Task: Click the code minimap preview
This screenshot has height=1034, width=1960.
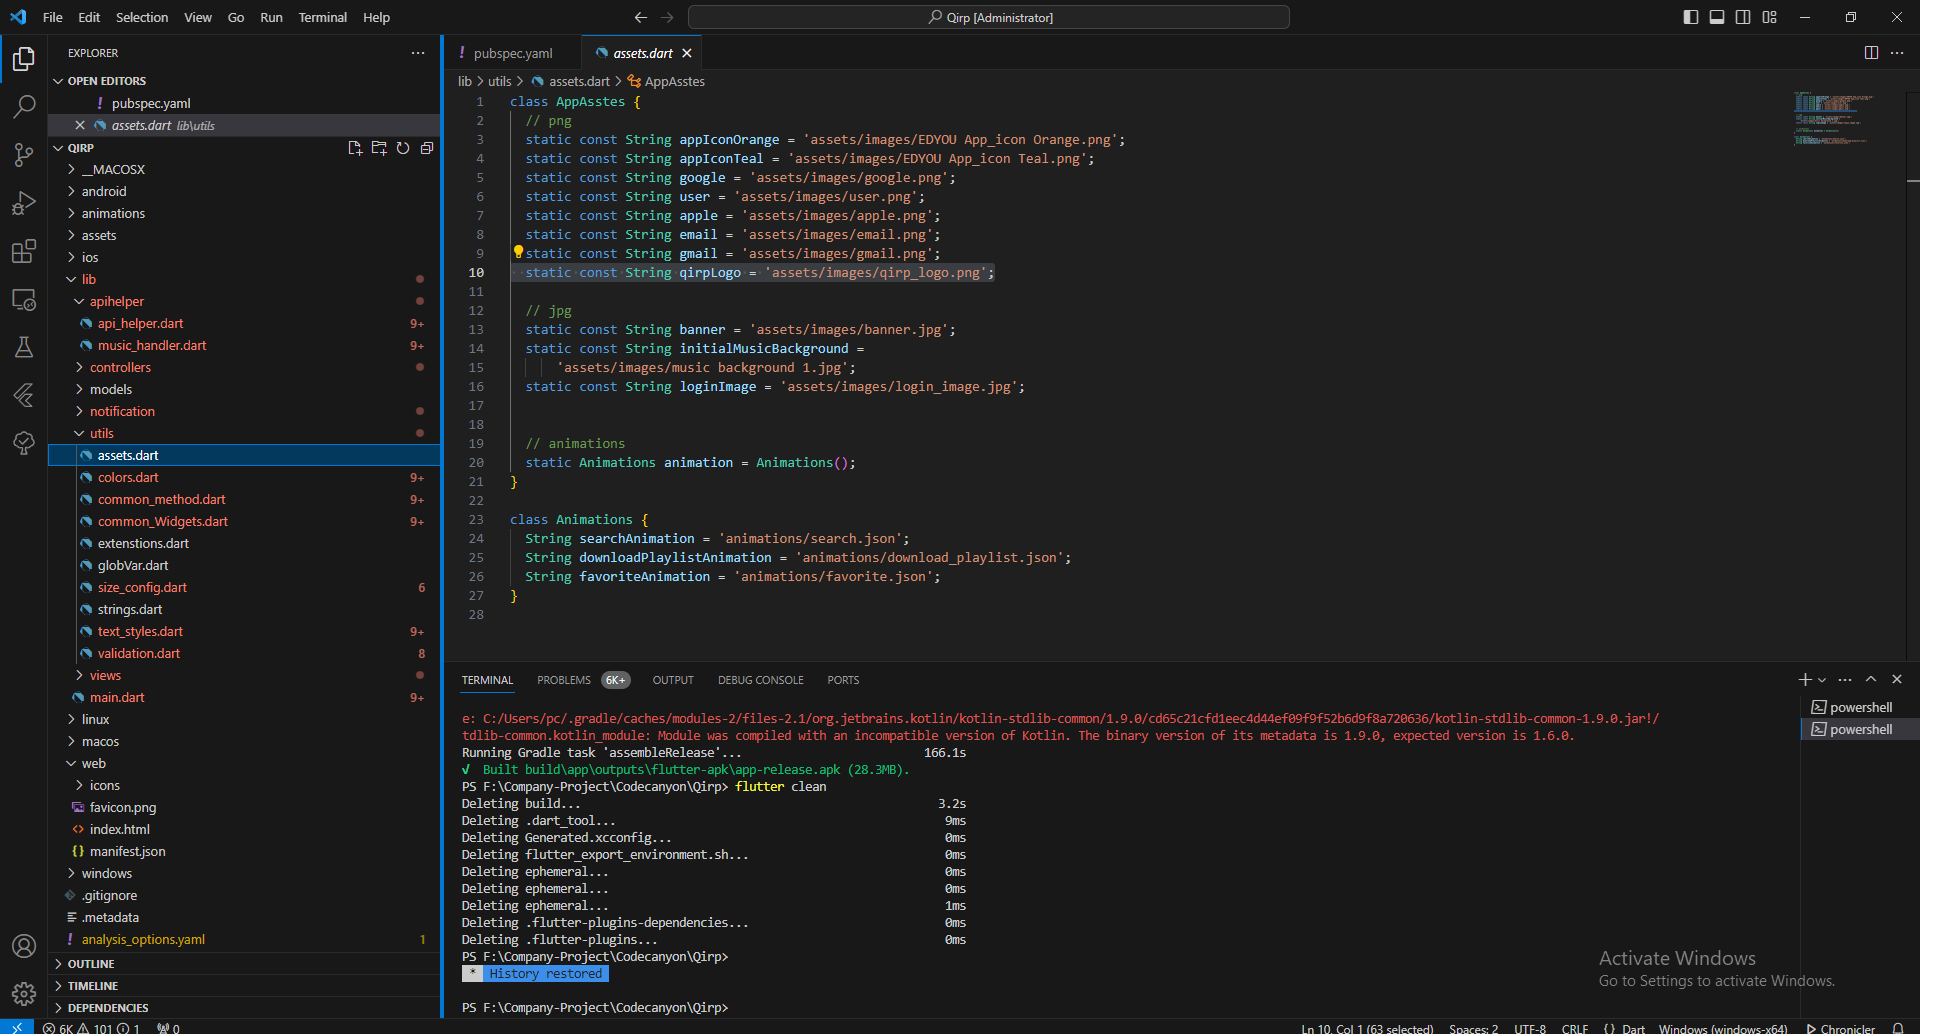Action: pos(1833,120)
